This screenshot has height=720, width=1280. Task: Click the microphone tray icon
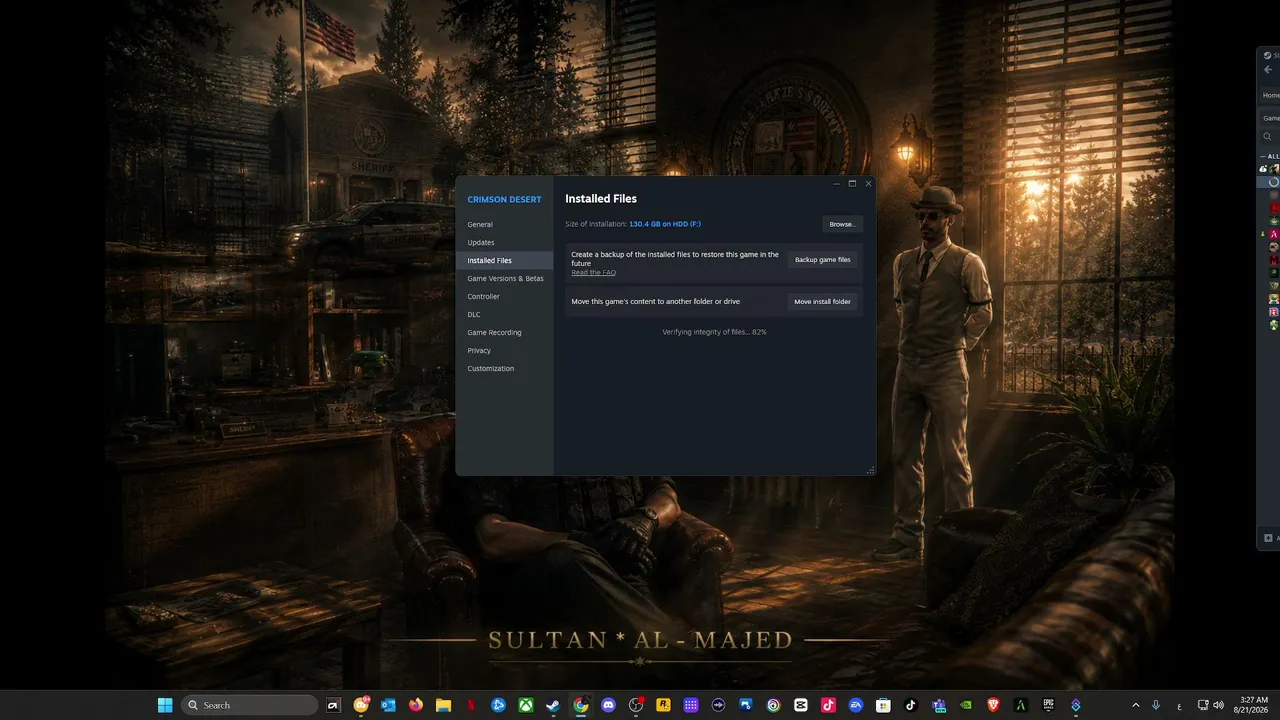[x=1156, y=705]
